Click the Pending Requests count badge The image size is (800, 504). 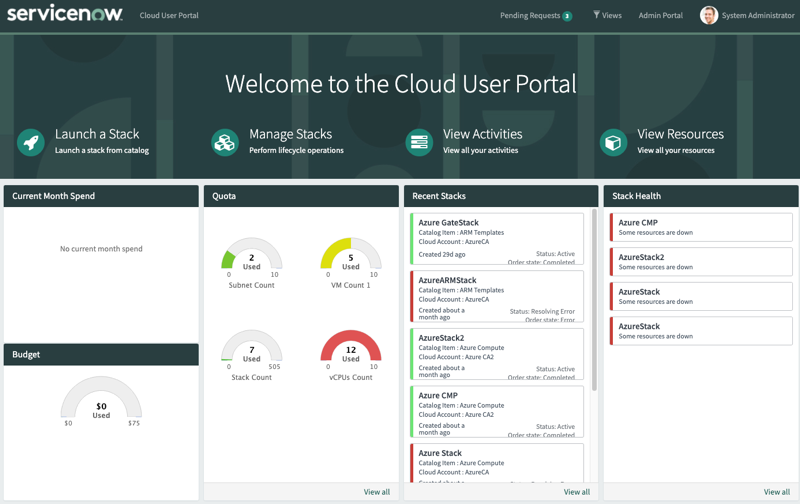(567, 16)
